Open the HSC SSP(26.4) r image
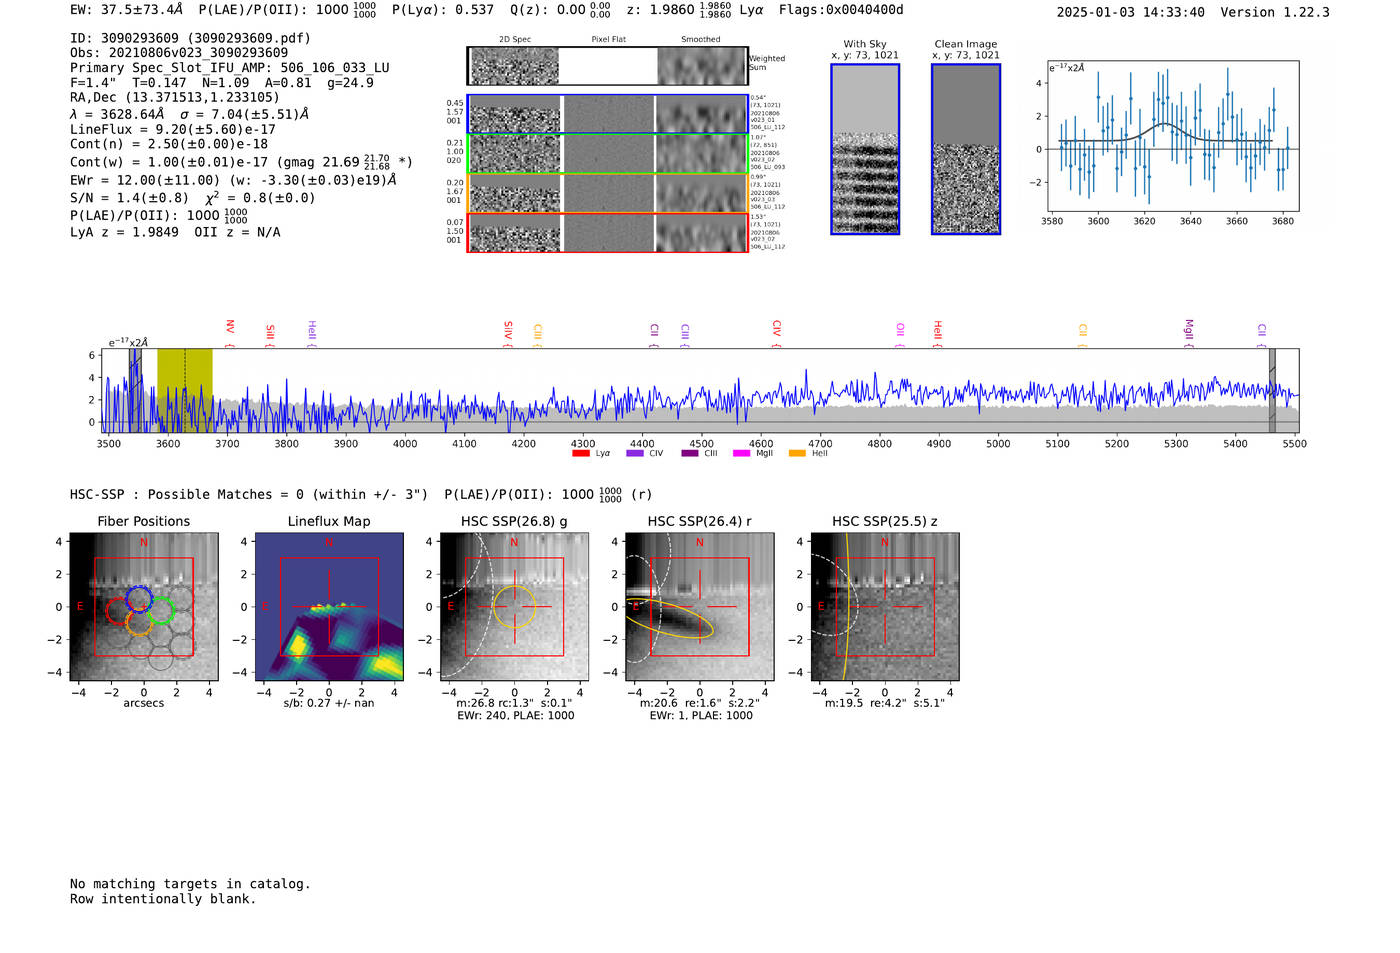This screenshot has width=1400, height=953. 699,607
